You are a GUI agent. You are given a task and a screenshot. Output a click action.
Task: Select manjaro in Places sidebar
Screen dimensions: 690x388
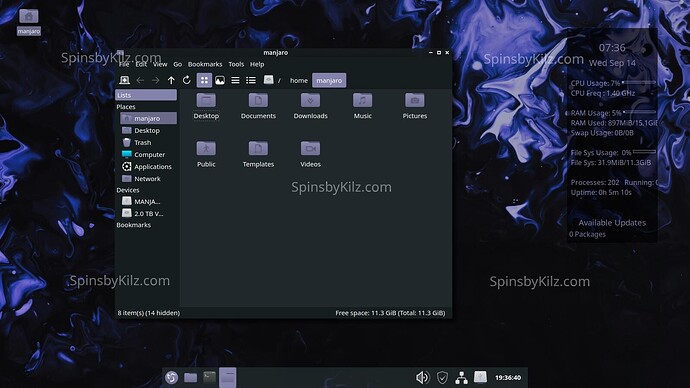(148, 118)
